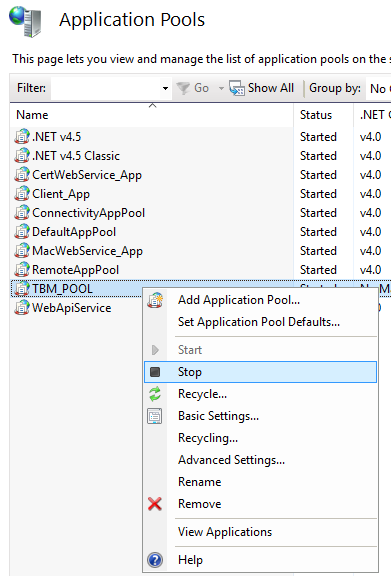Choose Recycle... in the context menu
This screenshot has width=391, height=576.
[x=261, y=394]
